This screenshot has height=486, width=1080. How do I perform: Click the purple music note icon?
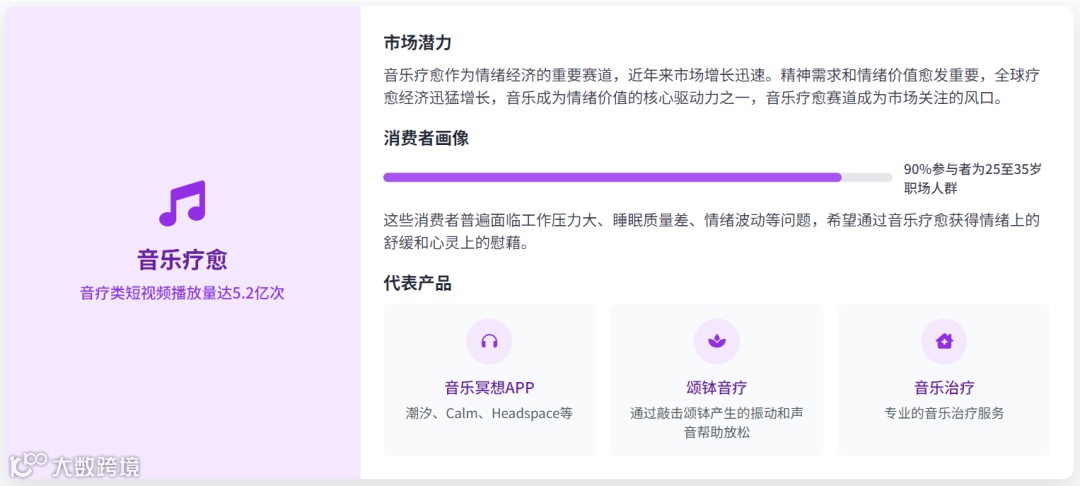pos(182,203)
